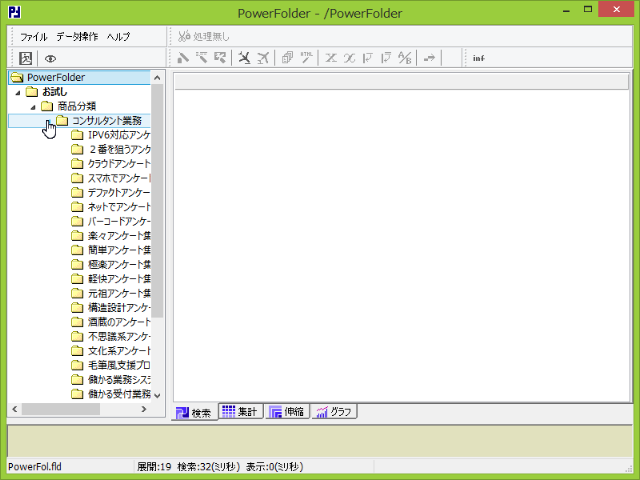
Task: Click the PJ application icon in title bar
Action: tap(15, 12)
